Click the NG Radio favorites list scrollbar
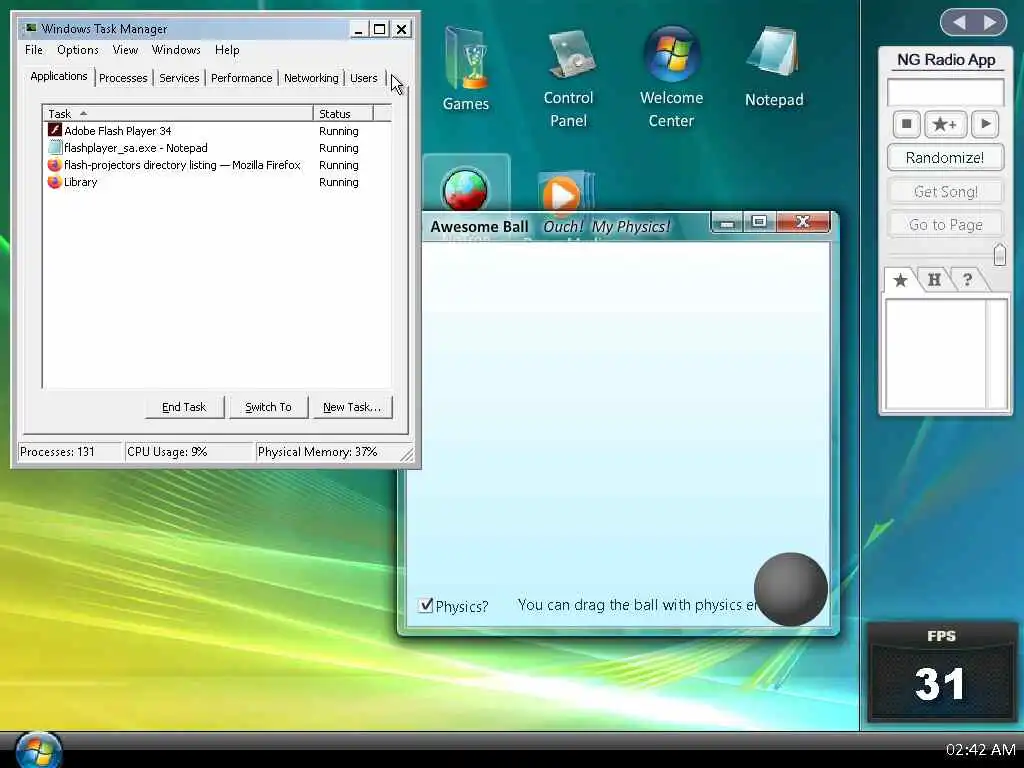 click(996, 354)
